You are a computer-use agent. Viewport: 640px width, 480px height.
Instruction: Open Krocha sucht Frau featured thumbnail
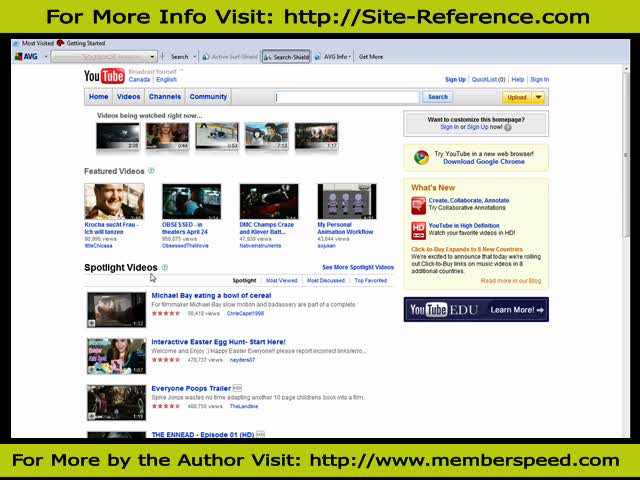(x=114, y=201)
